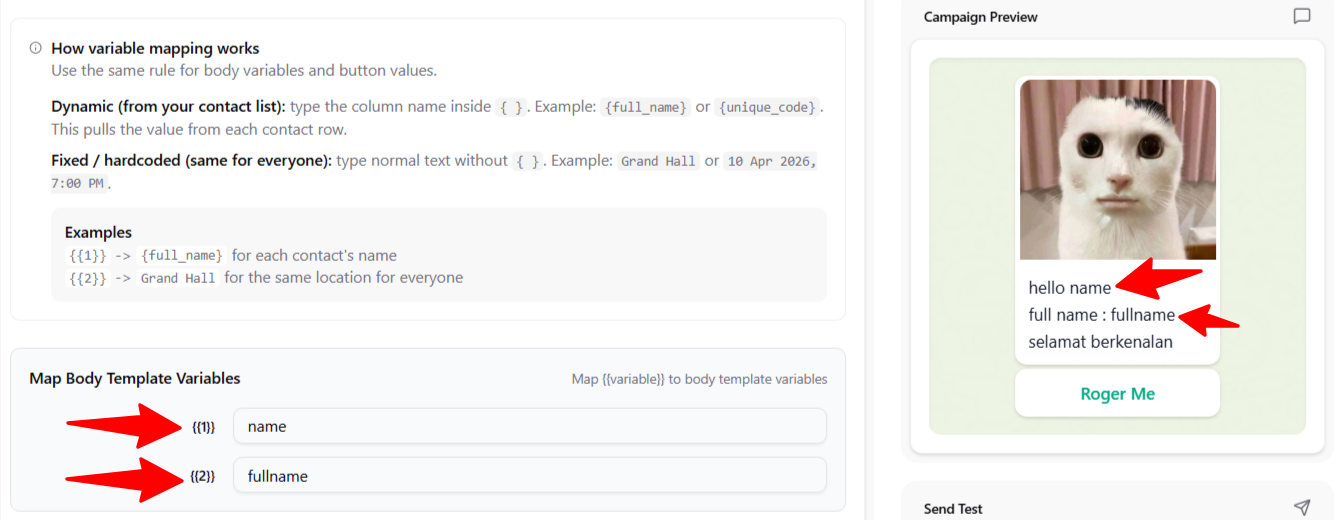Click the {unique_code} example code chip

[x=767, y=107]
